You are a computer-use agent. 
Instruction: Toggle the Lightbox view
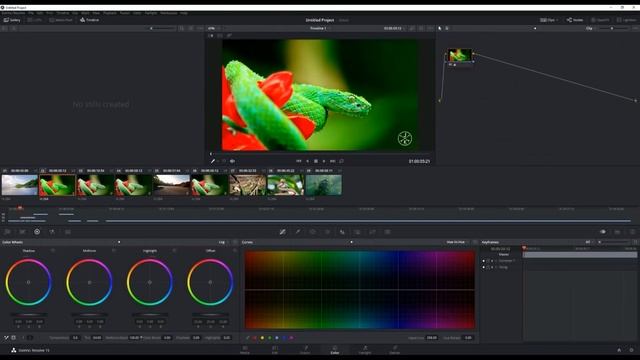coord(627,20)
